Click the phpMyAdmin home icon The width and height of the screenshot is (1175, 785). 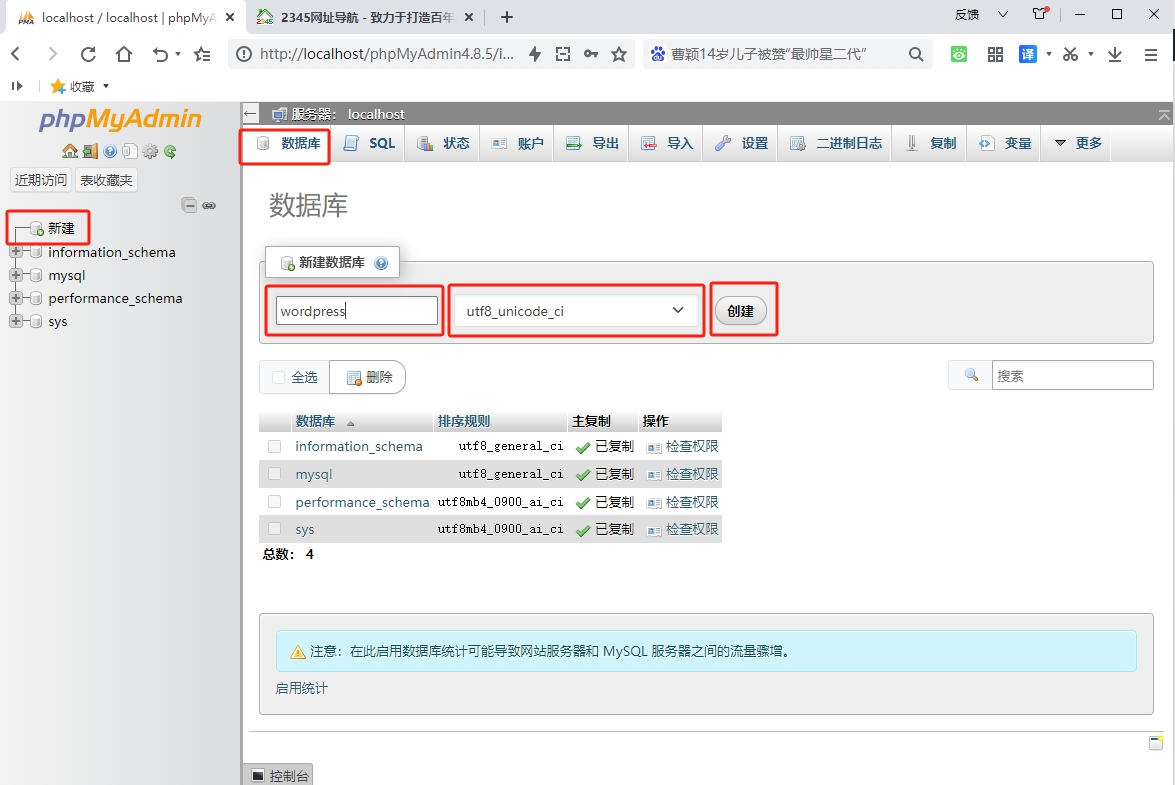coord(70,151)
